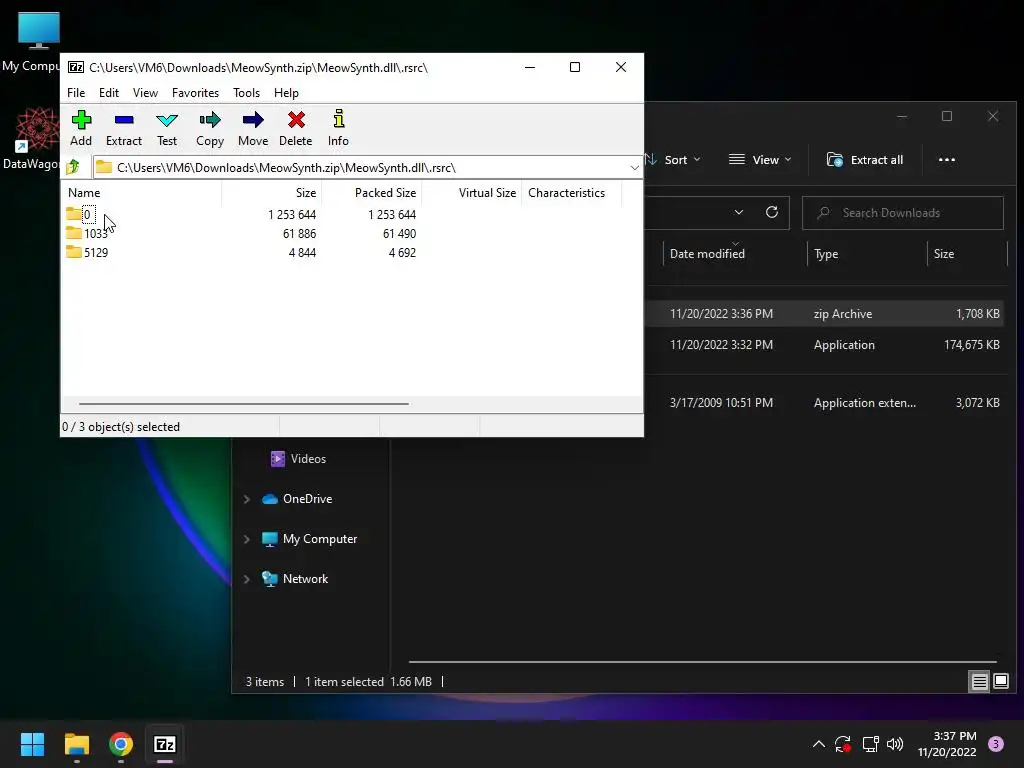The width and height of the screenshot is (1024, 768).
Task: Expand Network in the navigation pane
Action: point(247,579)
